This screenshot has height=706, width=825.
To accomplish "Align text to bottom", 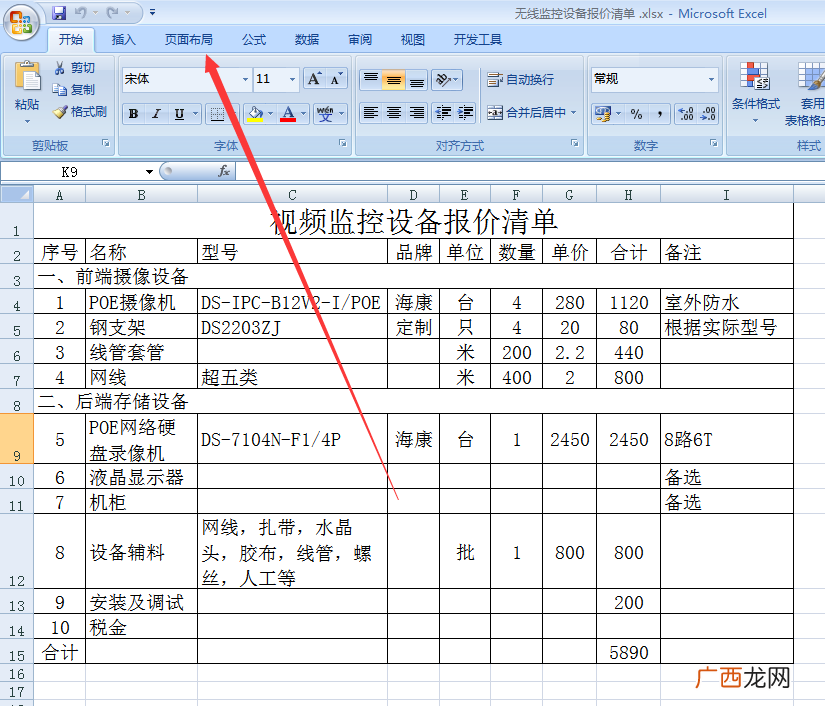I will pos(417,80).
